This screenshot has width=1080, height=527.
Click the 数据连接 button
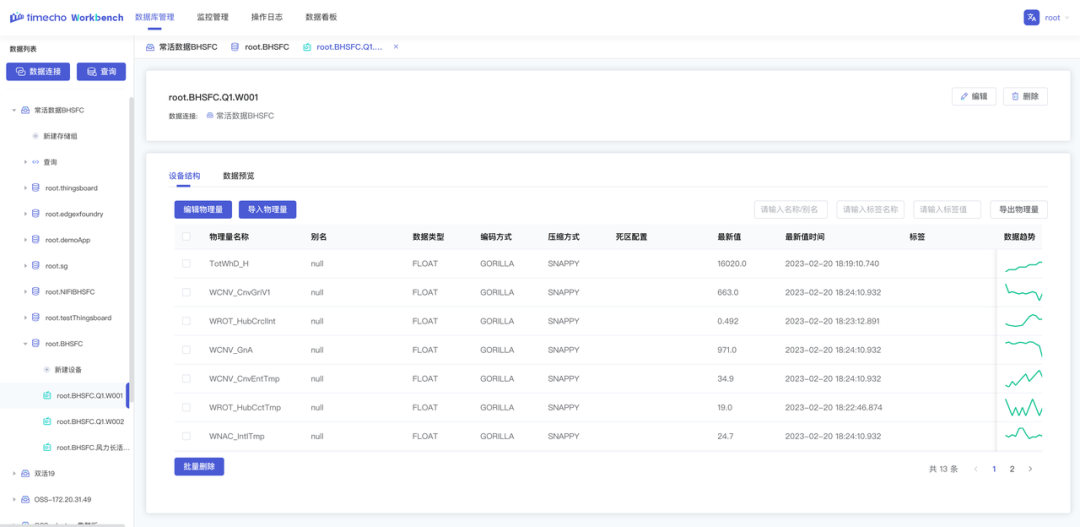coord(38,72)
